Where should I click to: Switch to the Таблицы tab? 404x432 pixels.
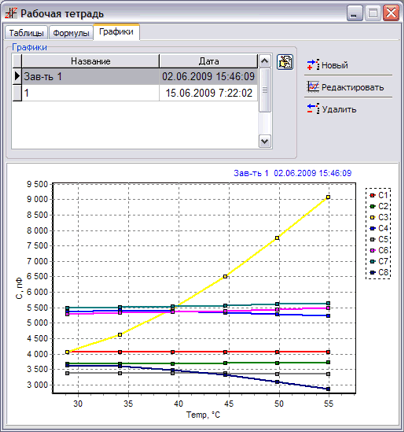(26, 33)
